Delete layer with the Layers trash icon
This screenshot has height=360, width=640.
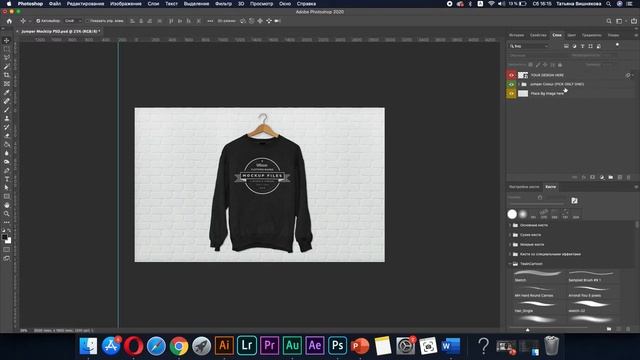coord(629,177)
